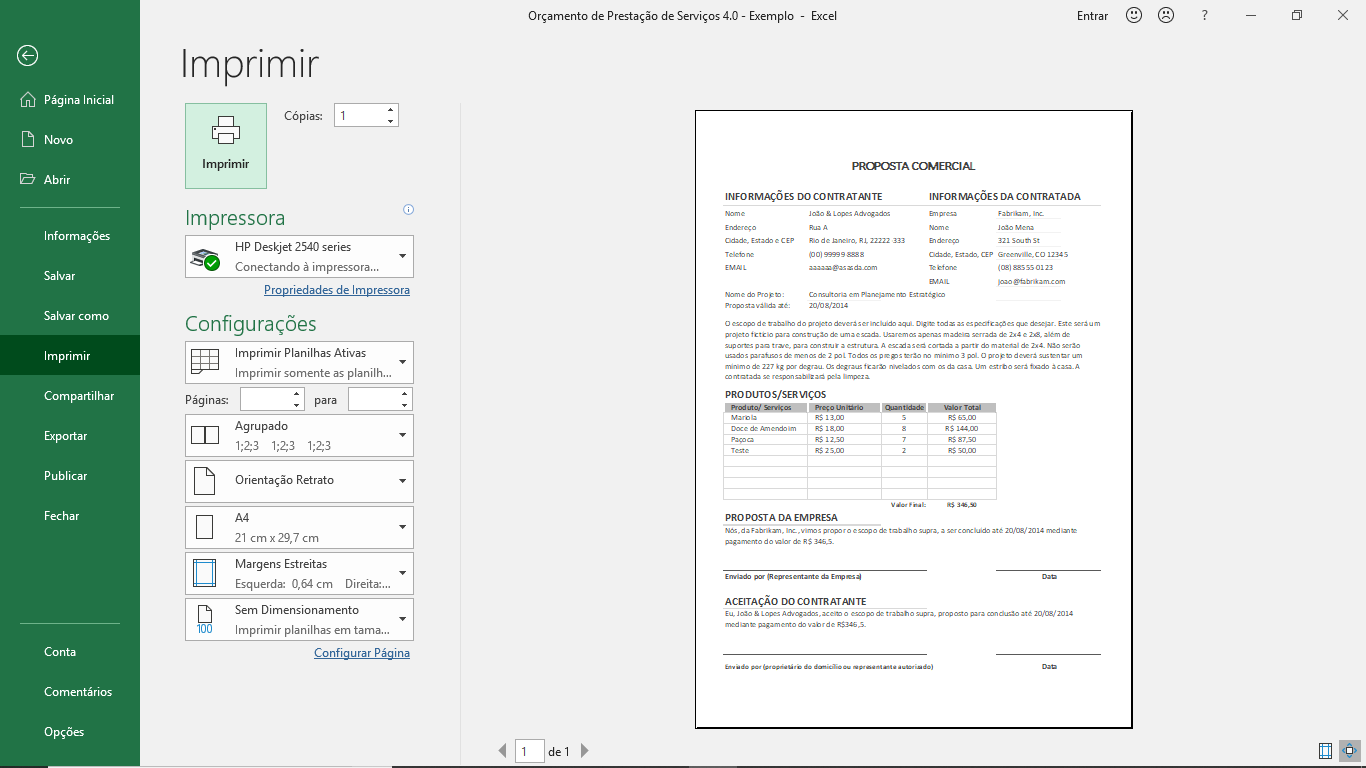
Task: Send a smile feedback icon
Action: 1134,15
